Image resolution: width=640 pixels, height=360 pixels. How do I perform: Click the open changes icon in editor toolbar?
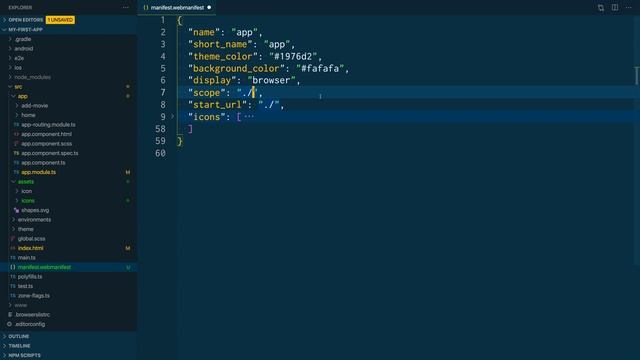(601, 7)
